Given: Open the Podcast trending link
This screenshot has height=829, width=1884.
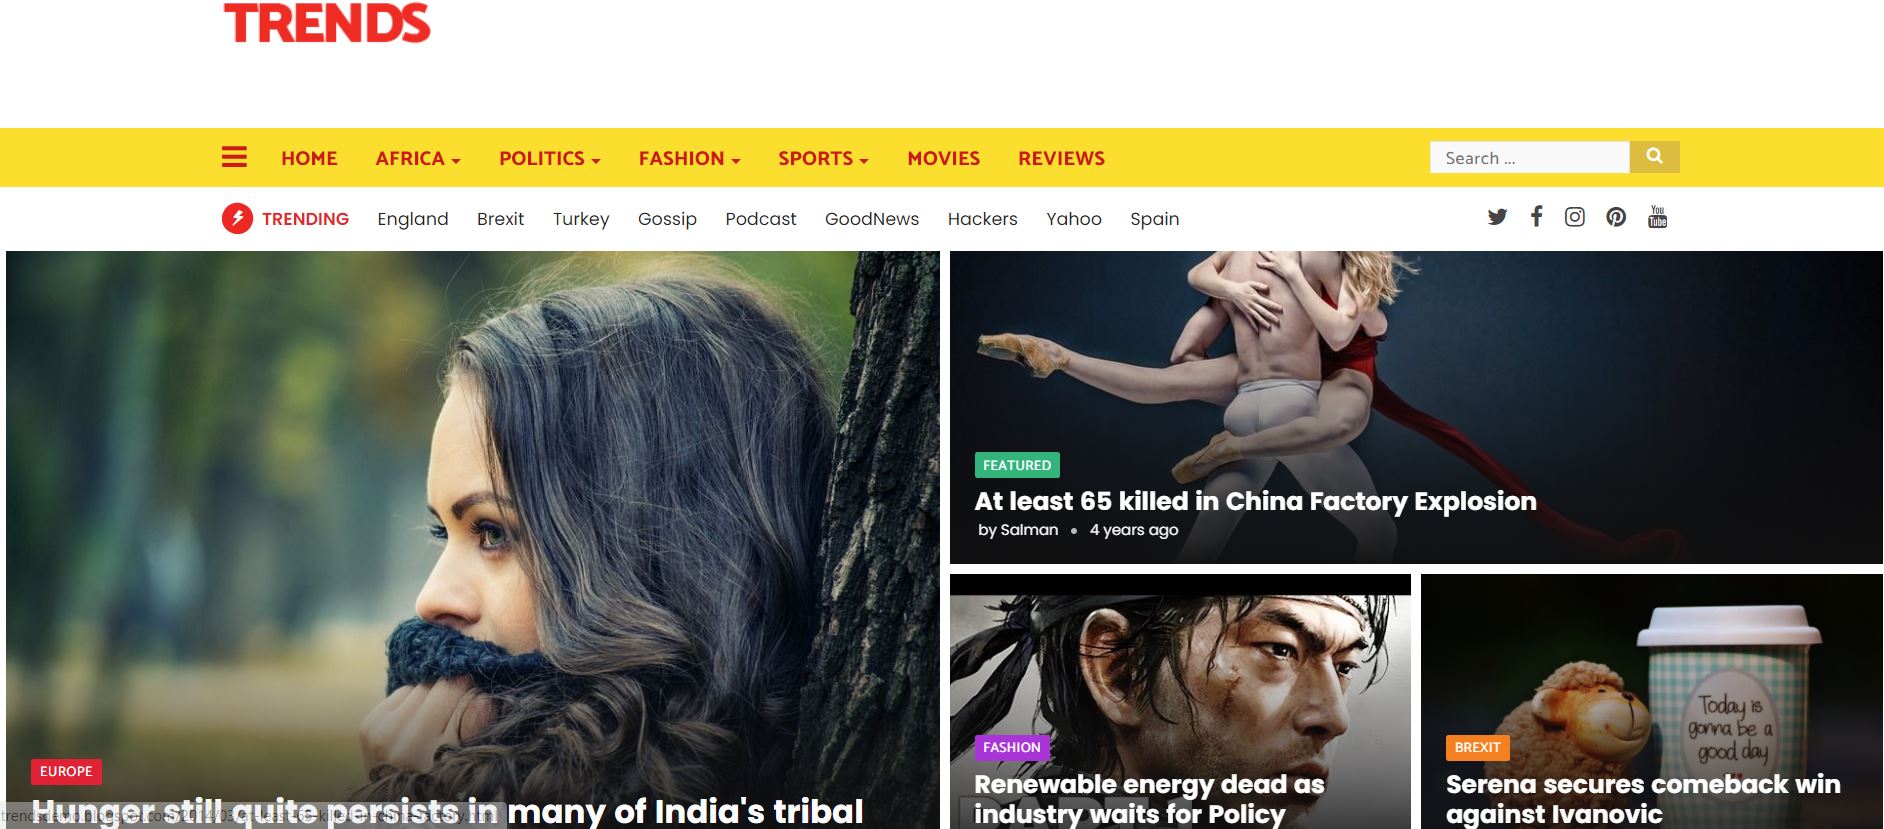Looking at the screenshot, I should [x=761, y=219].
